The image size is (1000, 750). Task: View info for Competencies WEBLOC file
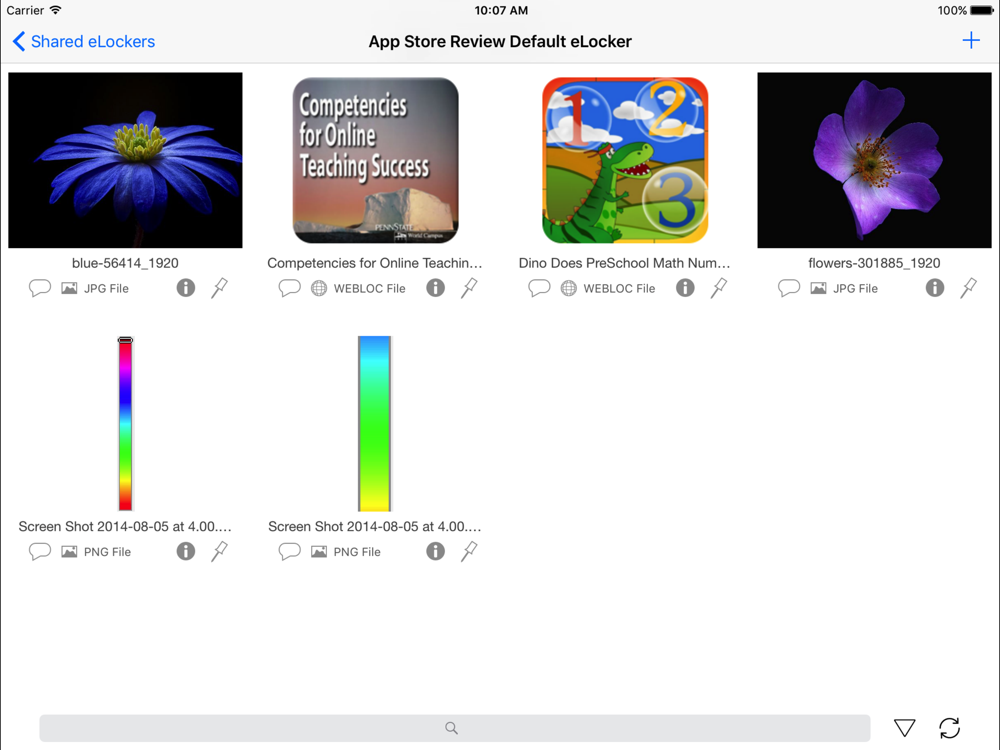pyautogui.click(x=436, y=288)
